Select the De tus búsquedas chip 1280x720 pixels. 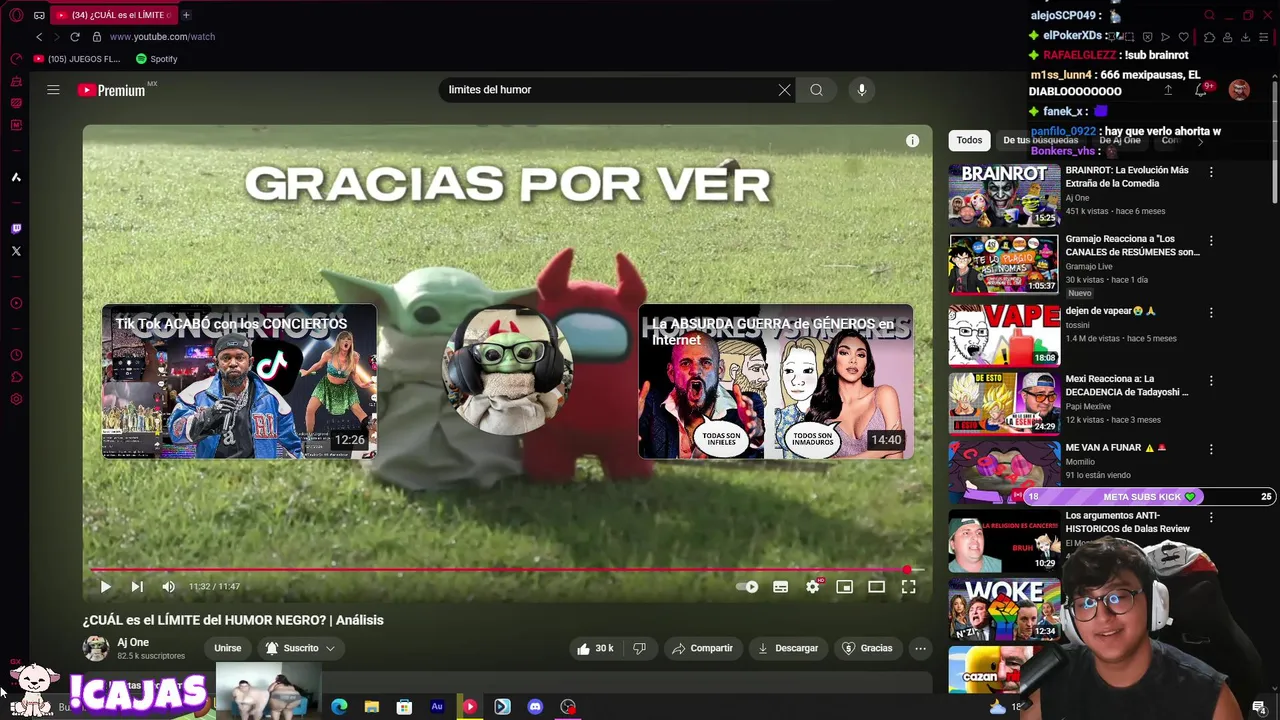click(1041, 141)
